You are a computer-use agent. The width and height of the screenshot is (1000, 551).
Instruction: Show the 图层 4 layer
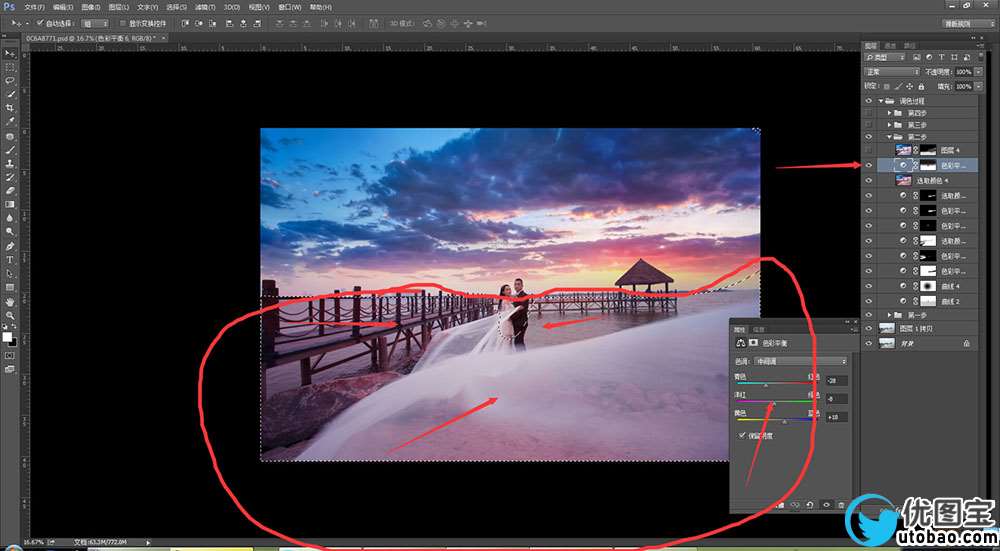[x=867, y=150]
